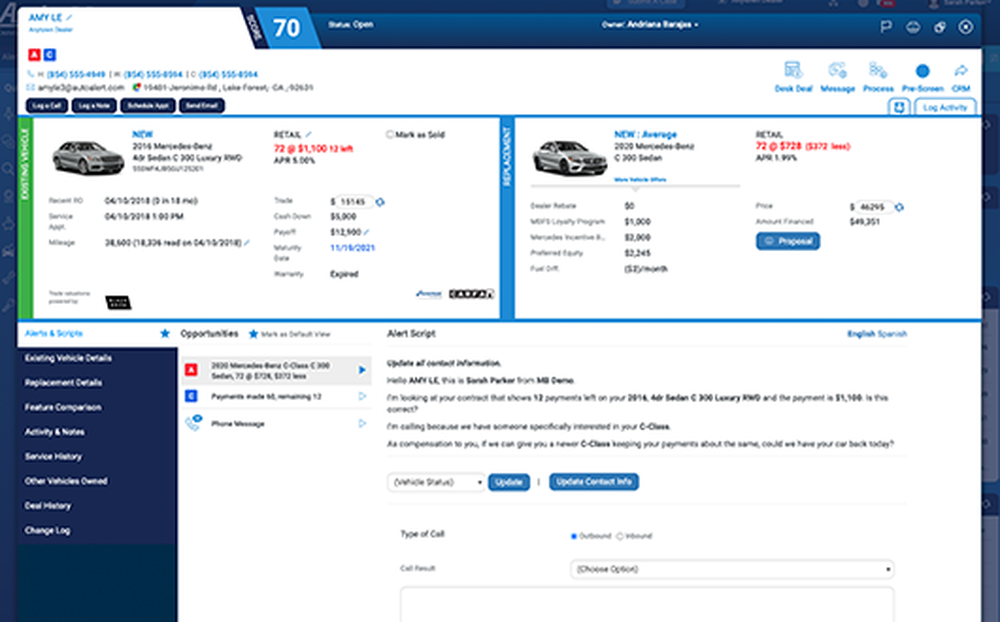Open Deal History section
Image resolution: width=1000 pixels, height=622 pixels.
pyautogui.click(x=48, y=506)
